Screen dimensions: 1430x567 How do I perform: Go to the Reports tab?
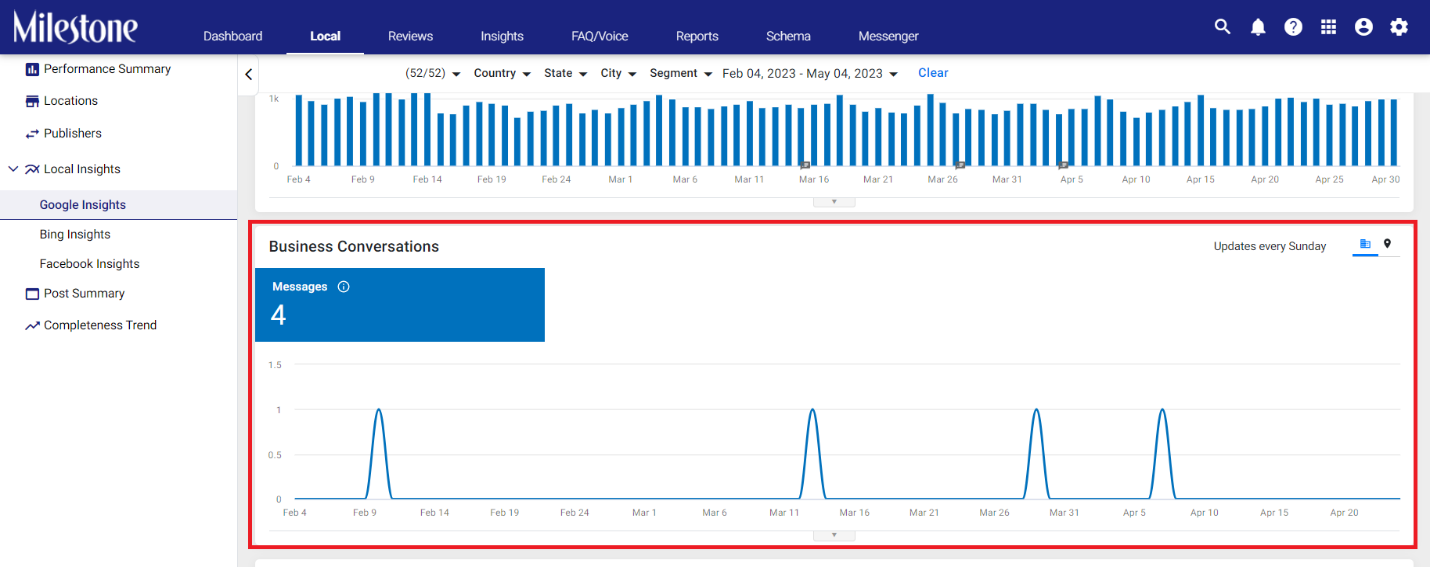tap(697, 36)
